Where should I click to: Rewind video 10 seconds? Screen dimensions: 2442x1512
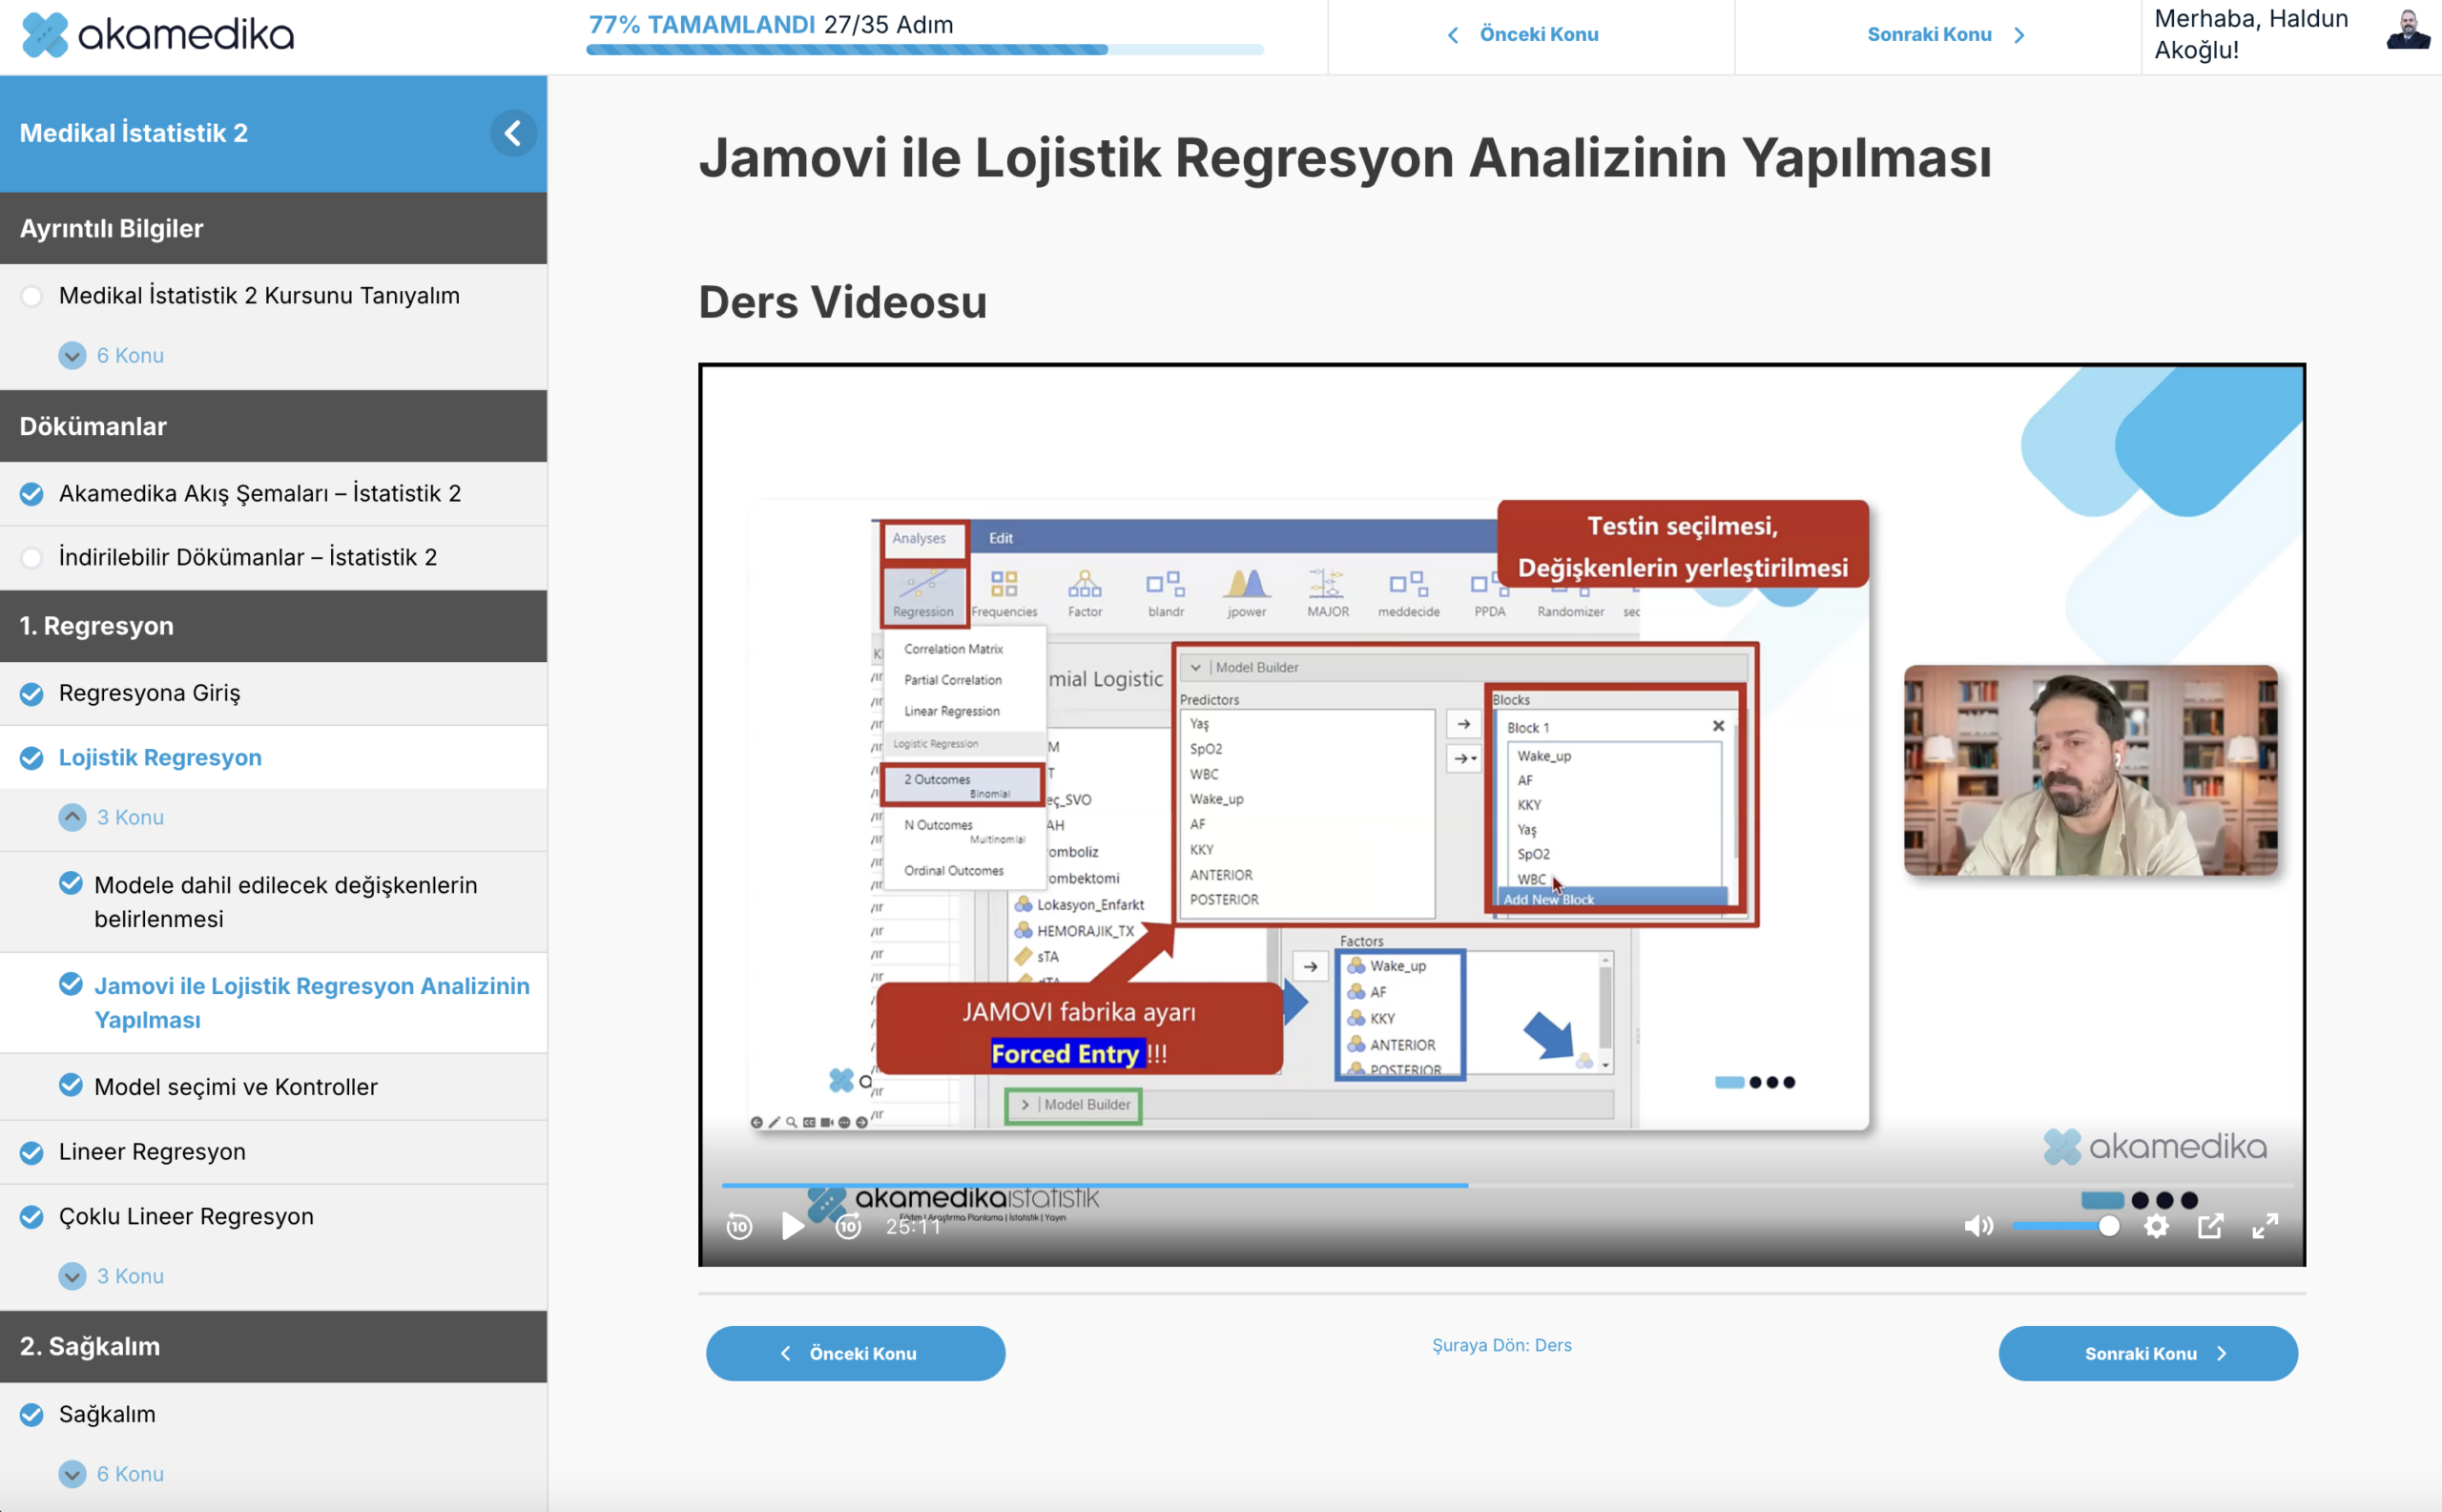coord(739,1226)
